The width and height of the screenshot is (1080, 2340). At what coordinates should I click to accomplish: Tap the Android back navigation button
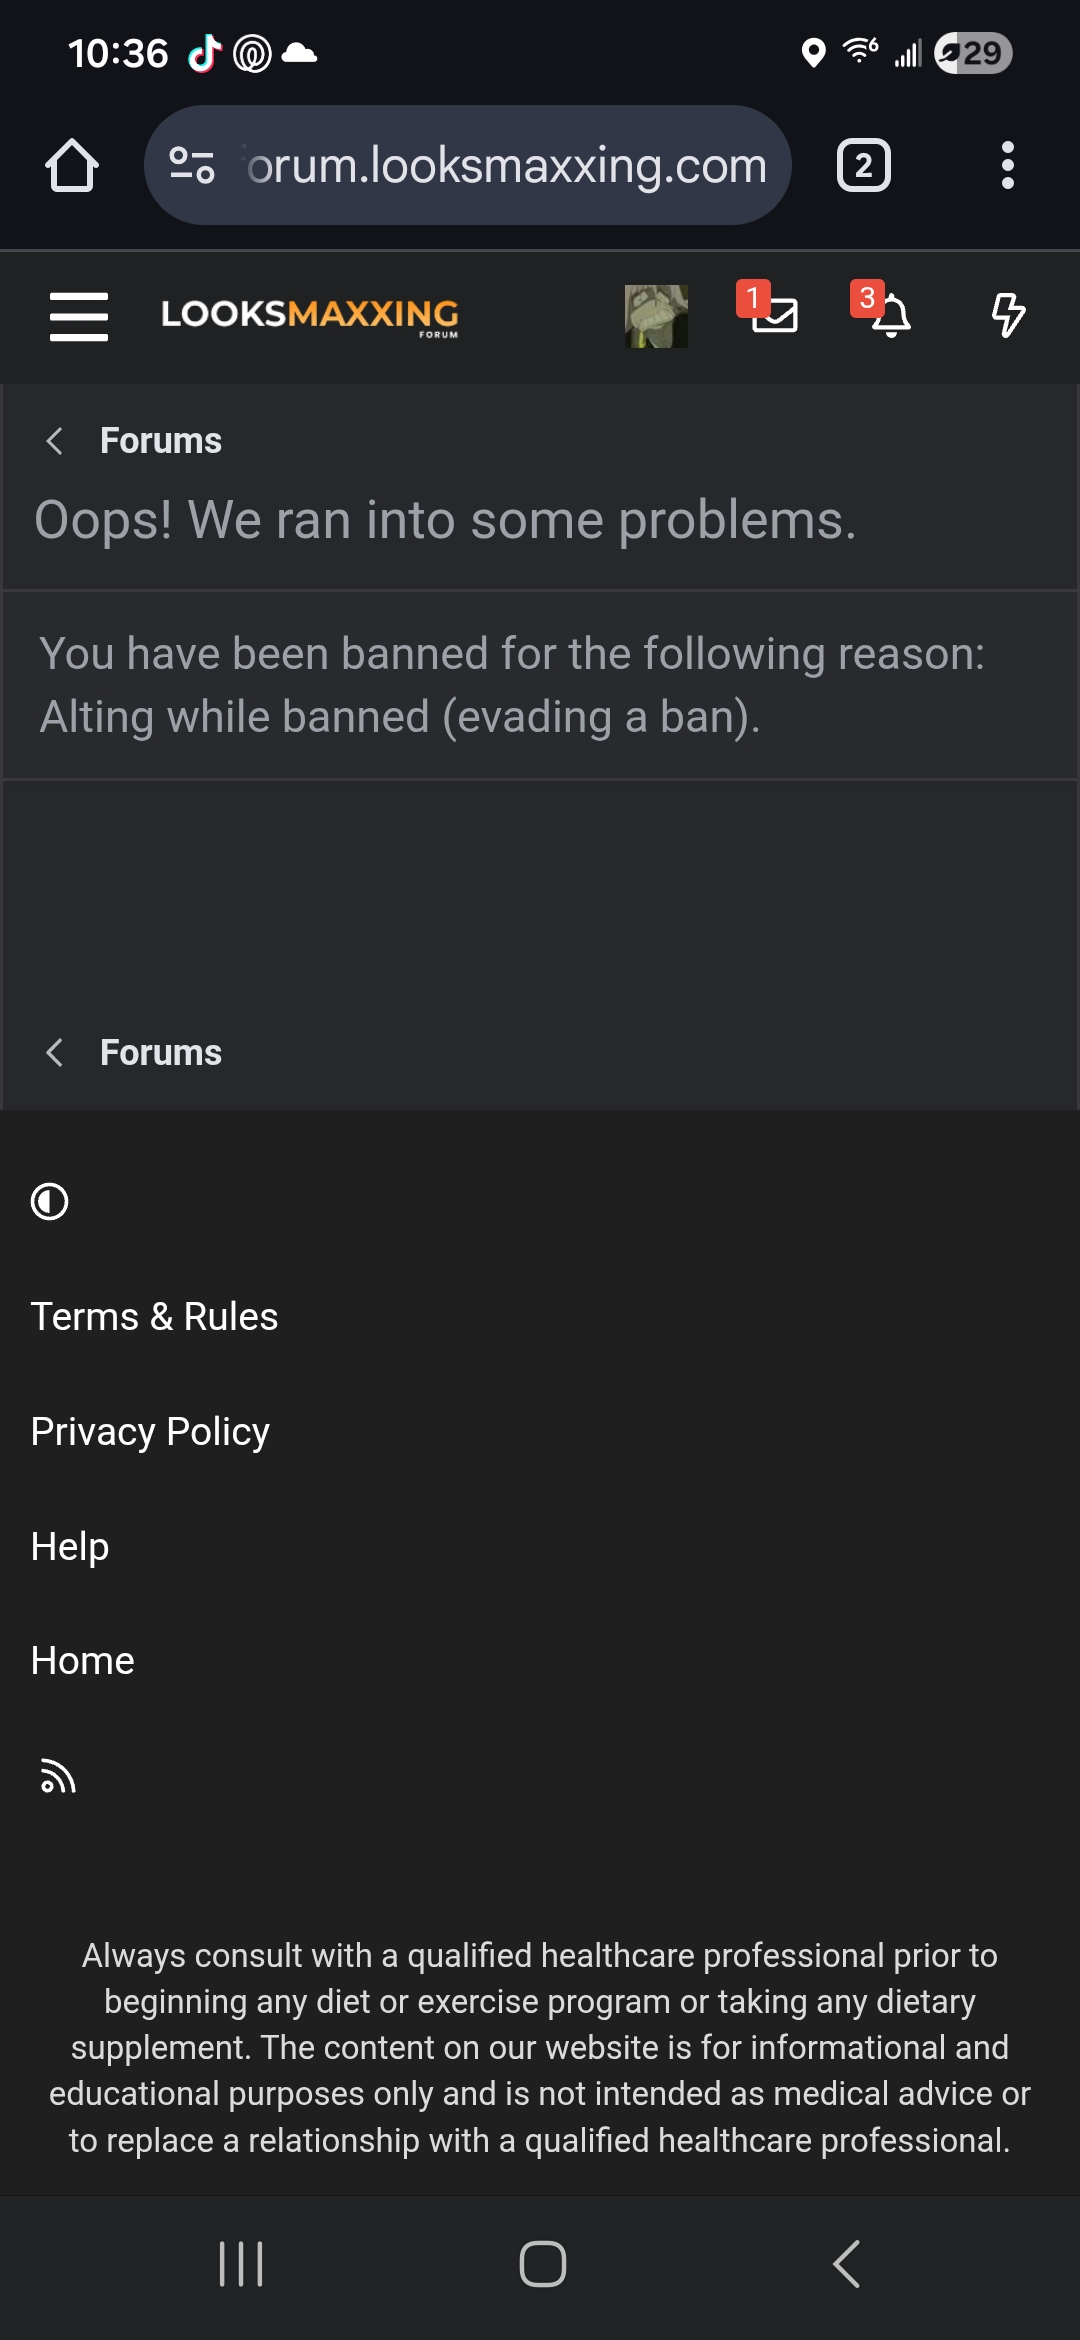(x=846, y=2264)
